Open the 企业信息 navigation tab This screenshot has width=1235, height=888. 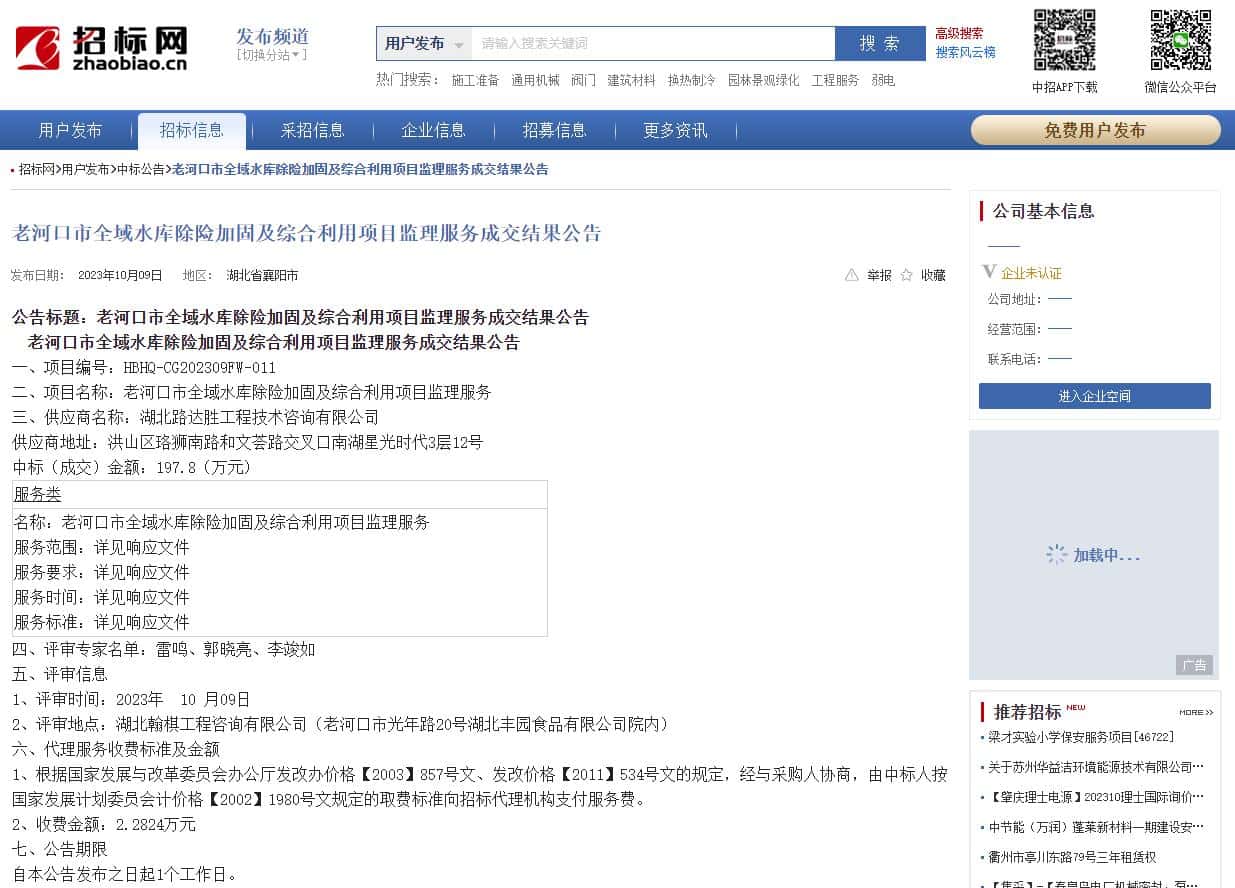pyautogui.click(x=433, y=130)
